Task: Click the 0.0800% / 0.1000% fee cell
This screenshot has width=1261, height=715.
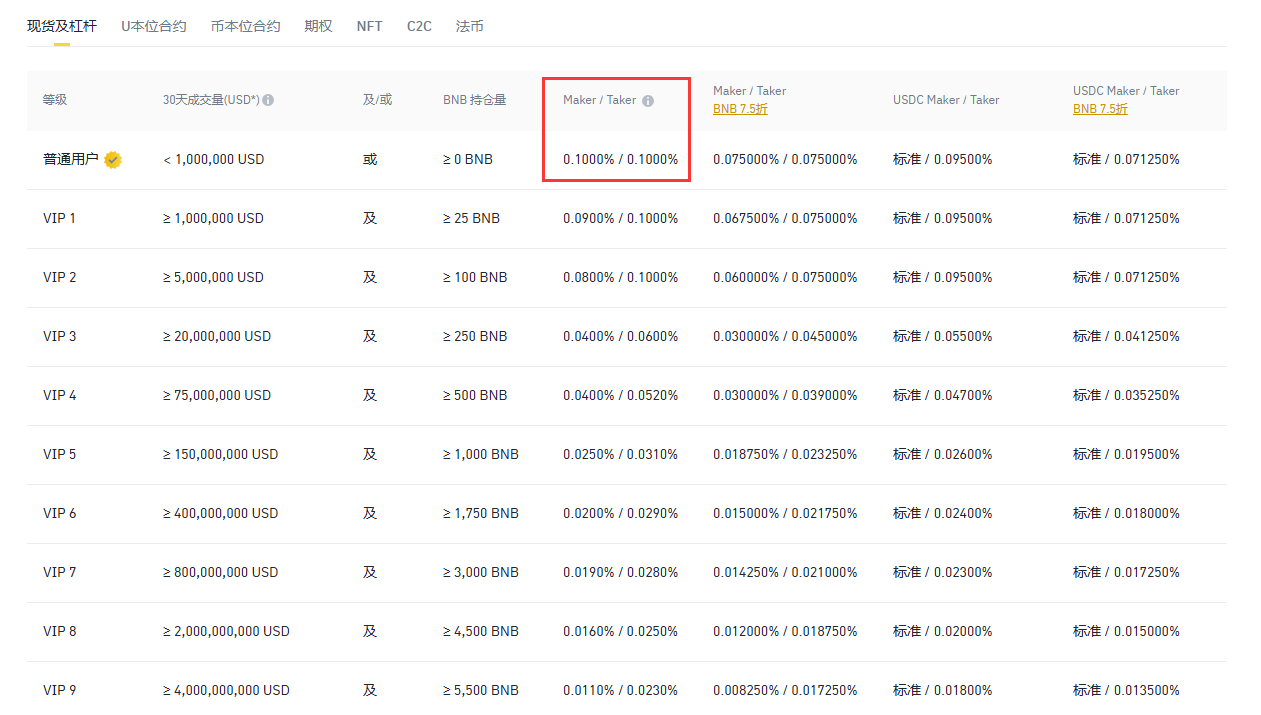Action: pos(621,277)
